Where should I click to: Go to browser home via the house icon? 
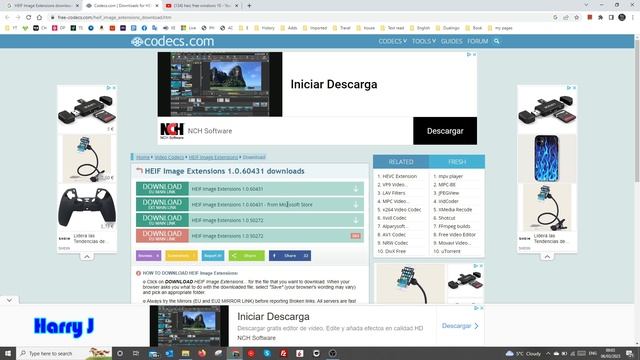[39, 18]
